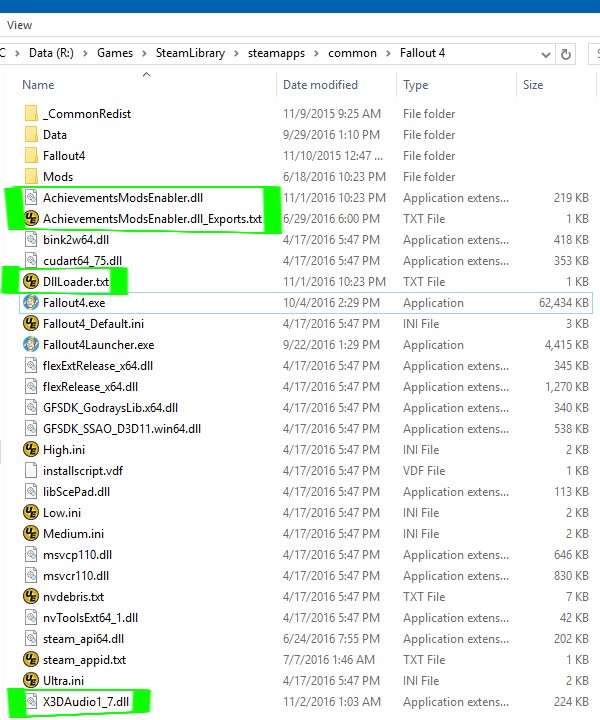Click the Medium.ini file icon
The image size is (600, 720).
tap(31, 533)
